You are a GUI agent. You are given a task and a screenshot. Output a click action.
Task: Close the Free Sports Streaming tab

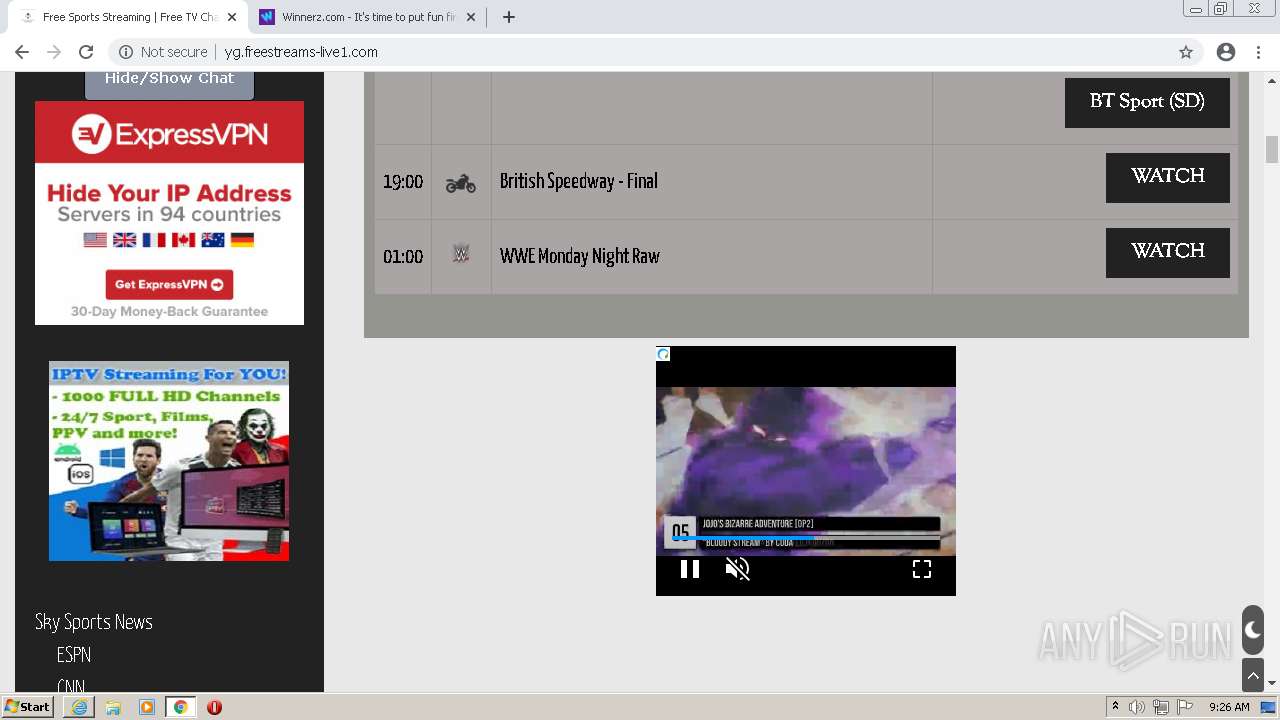click(x=232, y=17)
